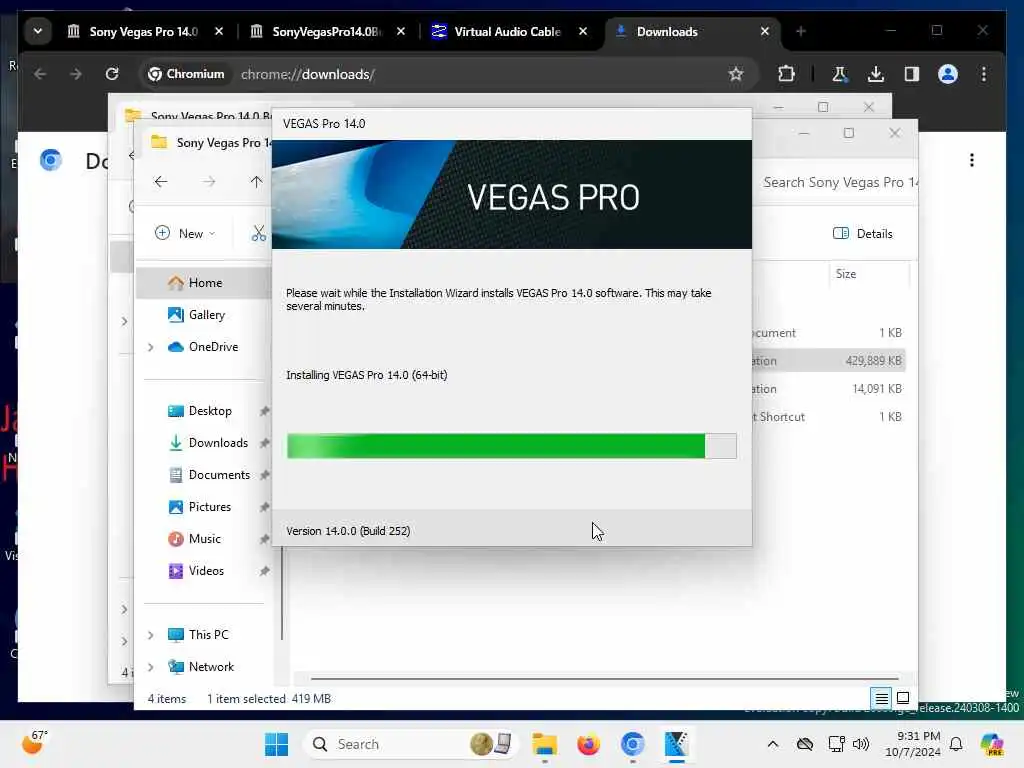Unpin Videos using its pin icon
This screenshot has width=1024, height=768.
pyautogui.click(x=264, y=571)
